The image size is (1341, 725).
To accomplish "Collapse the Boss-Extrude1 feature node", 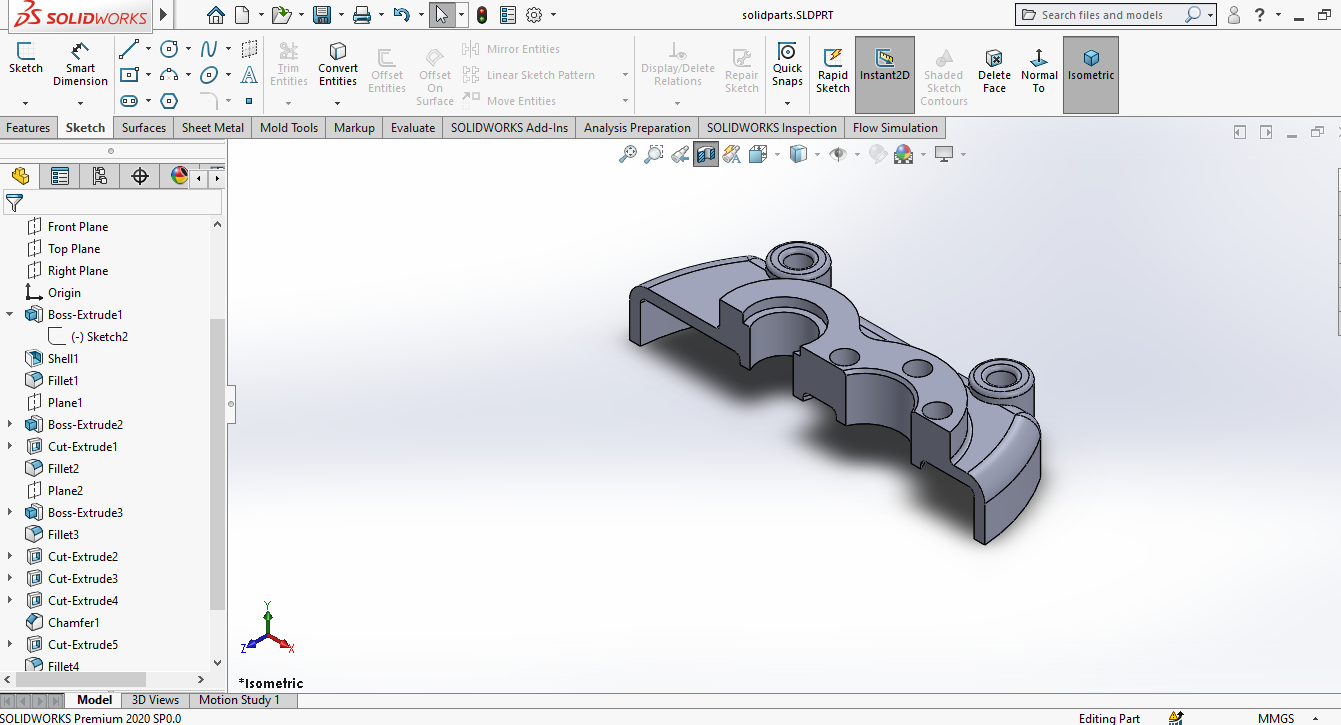I will (x=10, y=315).
